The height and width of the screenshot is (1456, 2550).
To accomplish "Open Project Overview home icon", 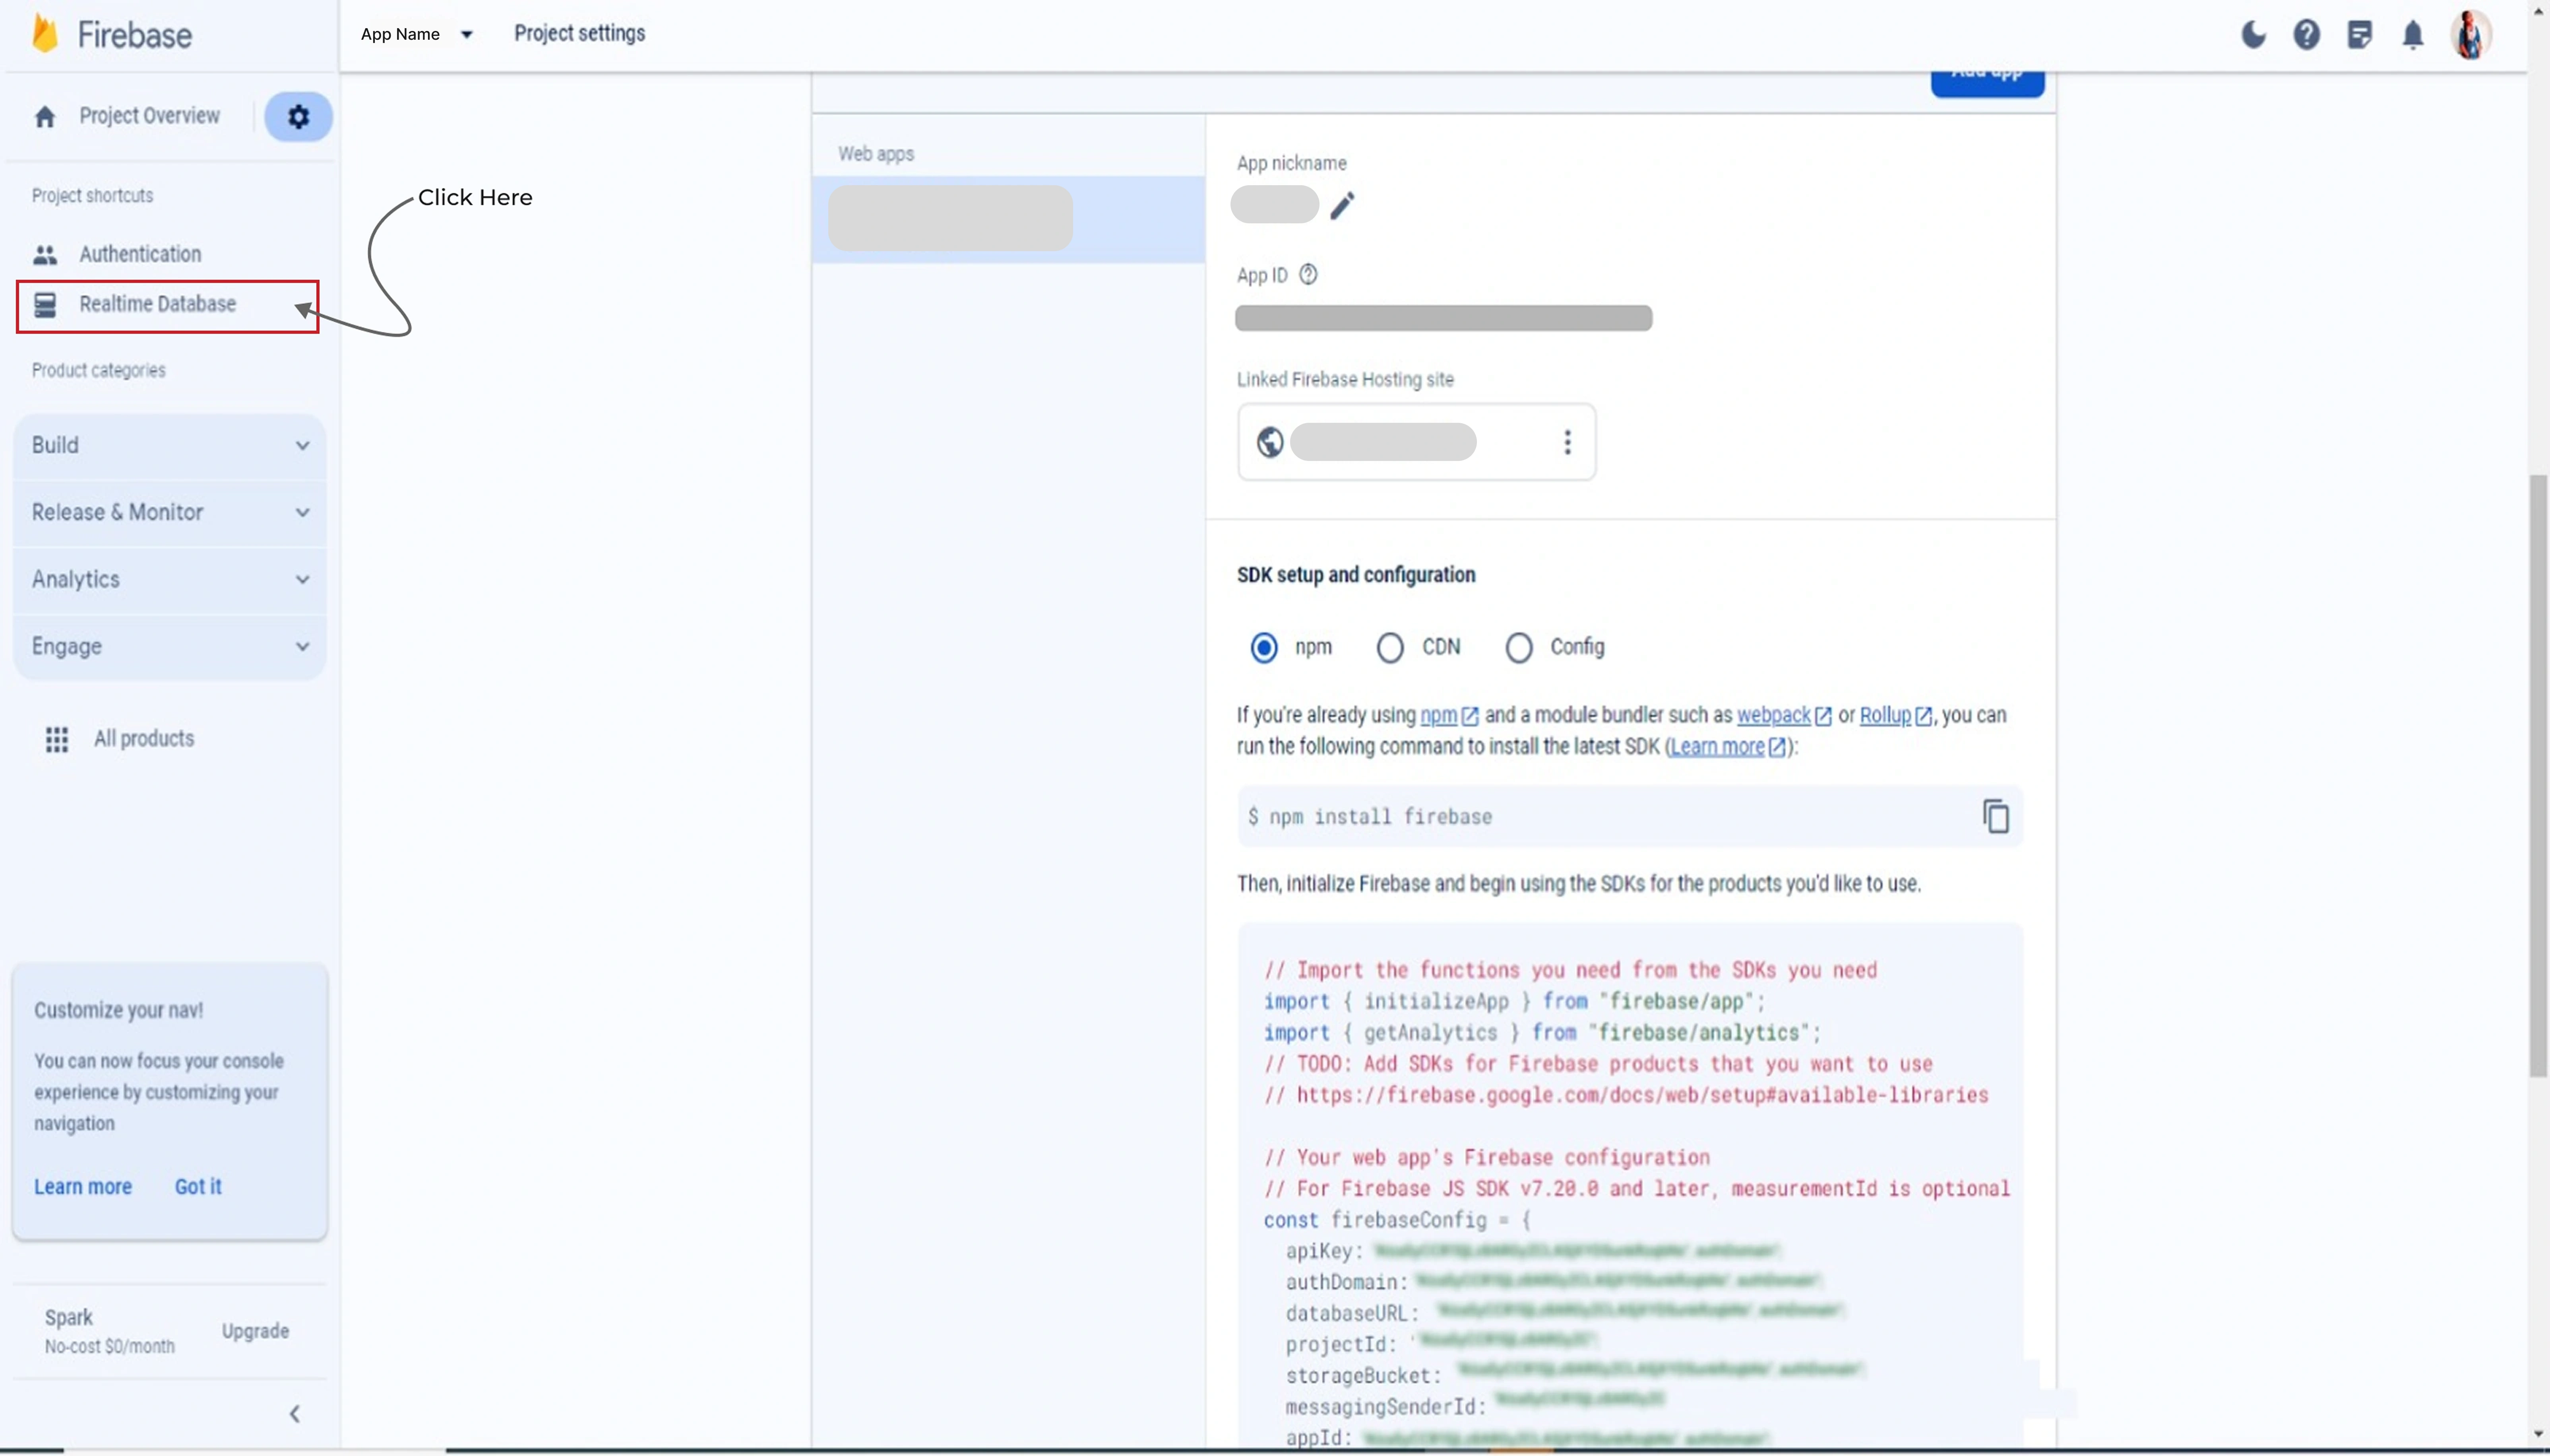I will click(45, 117).
